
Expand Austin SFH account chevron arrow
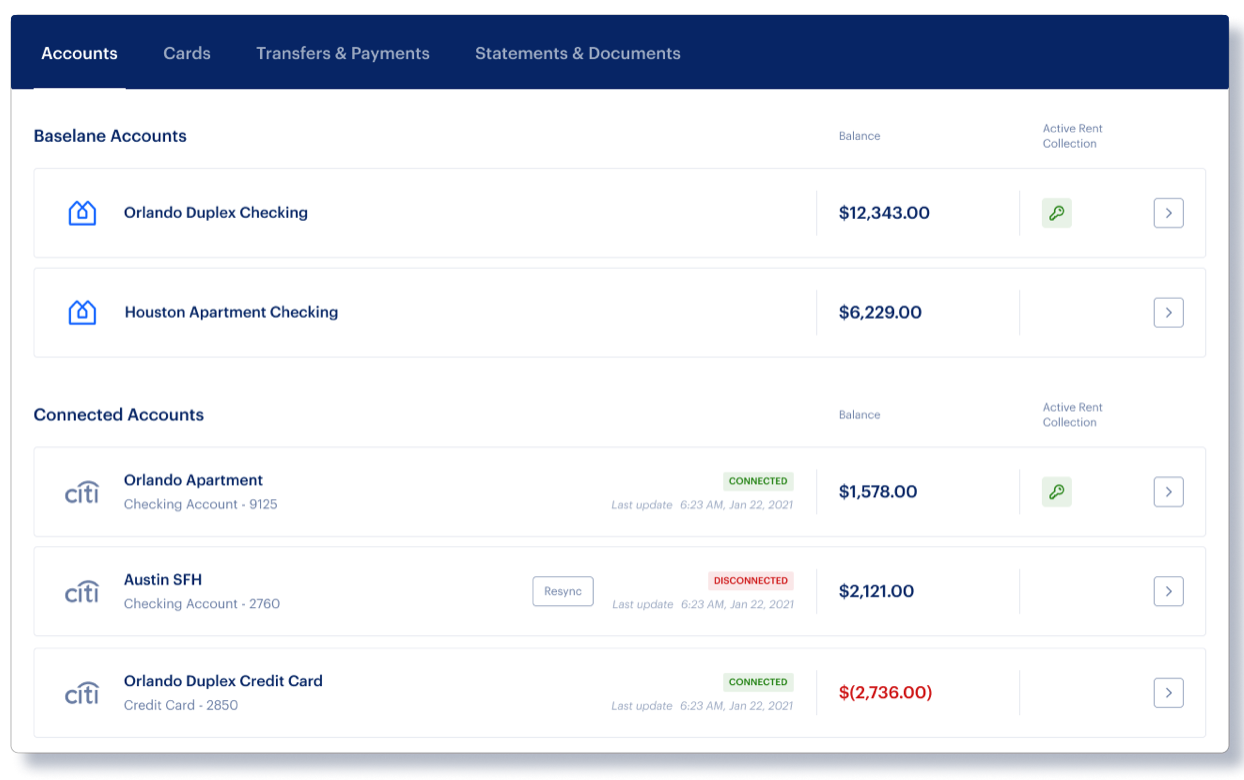(1169, 591)
